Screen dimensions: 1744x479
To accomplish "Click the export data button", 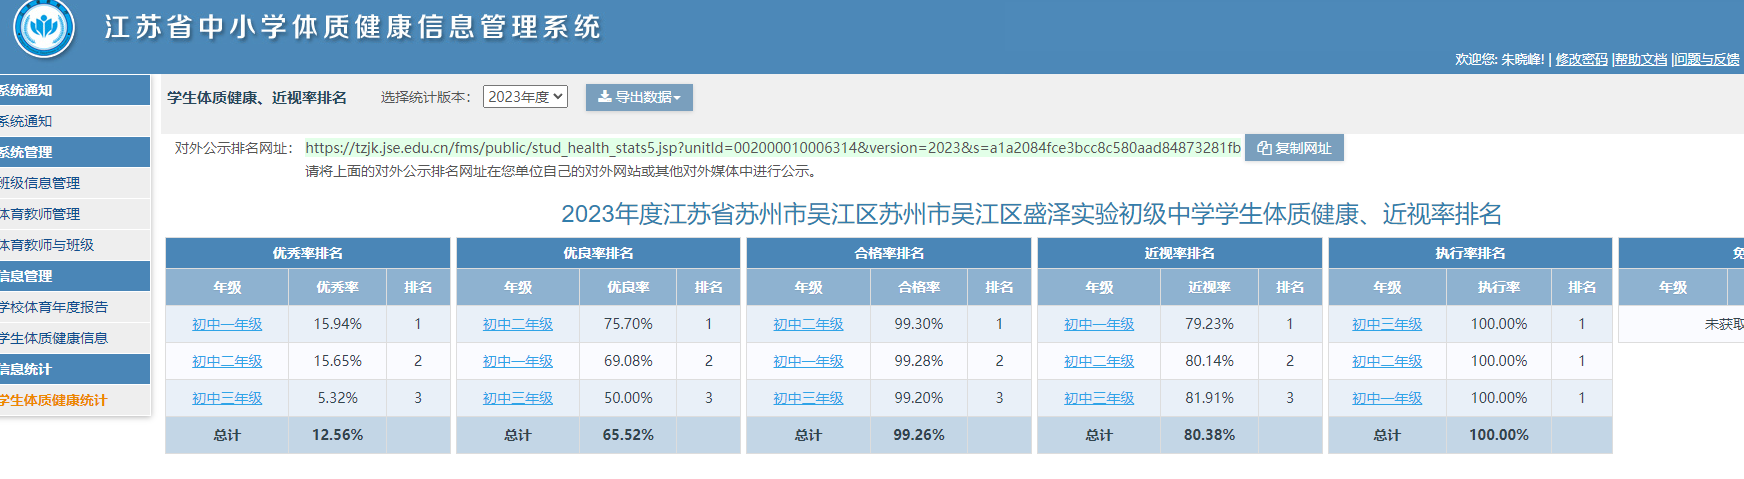I will click(639, 97).
